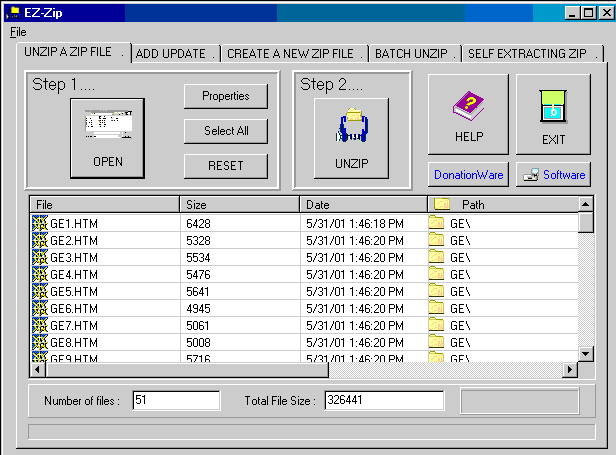Select the GE1.HTM file name
The height and width of the screenshot is (455, 616).
click(74, 224)
